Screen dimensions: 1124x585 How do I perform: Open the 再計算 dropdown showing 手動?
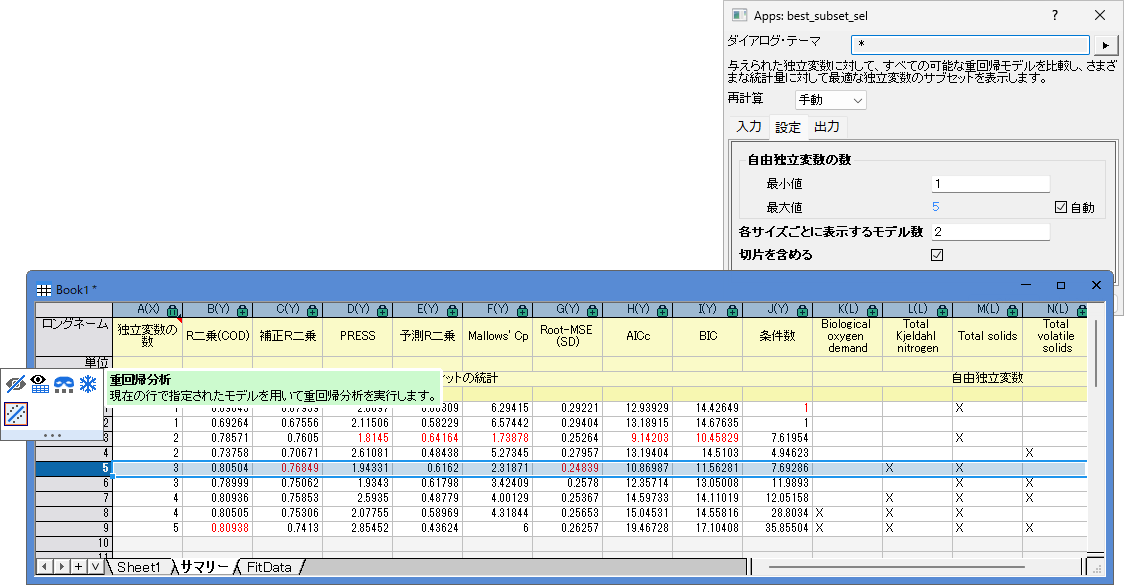coord(830,100)
